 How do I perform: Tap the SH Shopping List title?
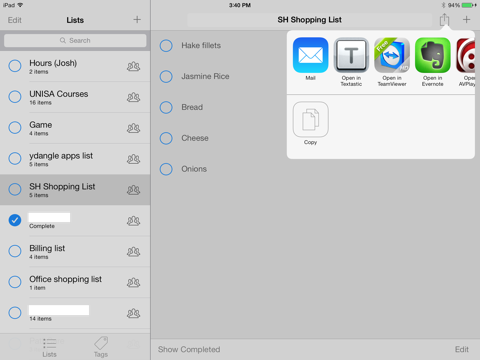(309, 20)
